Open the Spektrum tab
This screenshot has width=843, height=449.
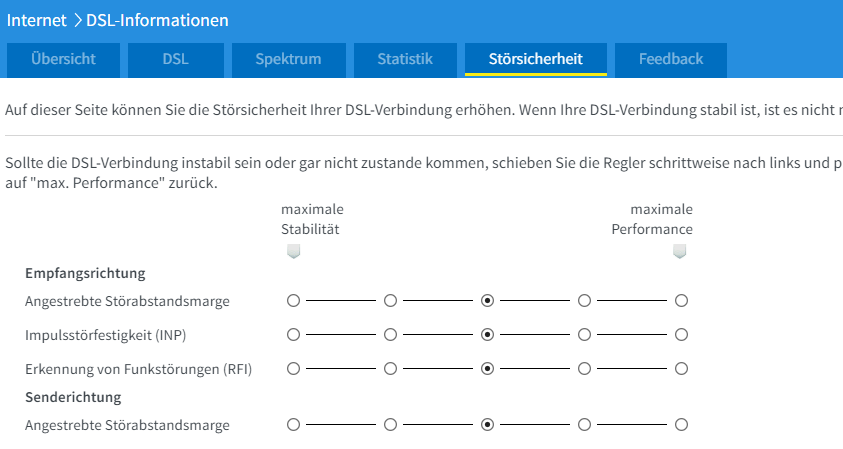click(x=289, y=60)
